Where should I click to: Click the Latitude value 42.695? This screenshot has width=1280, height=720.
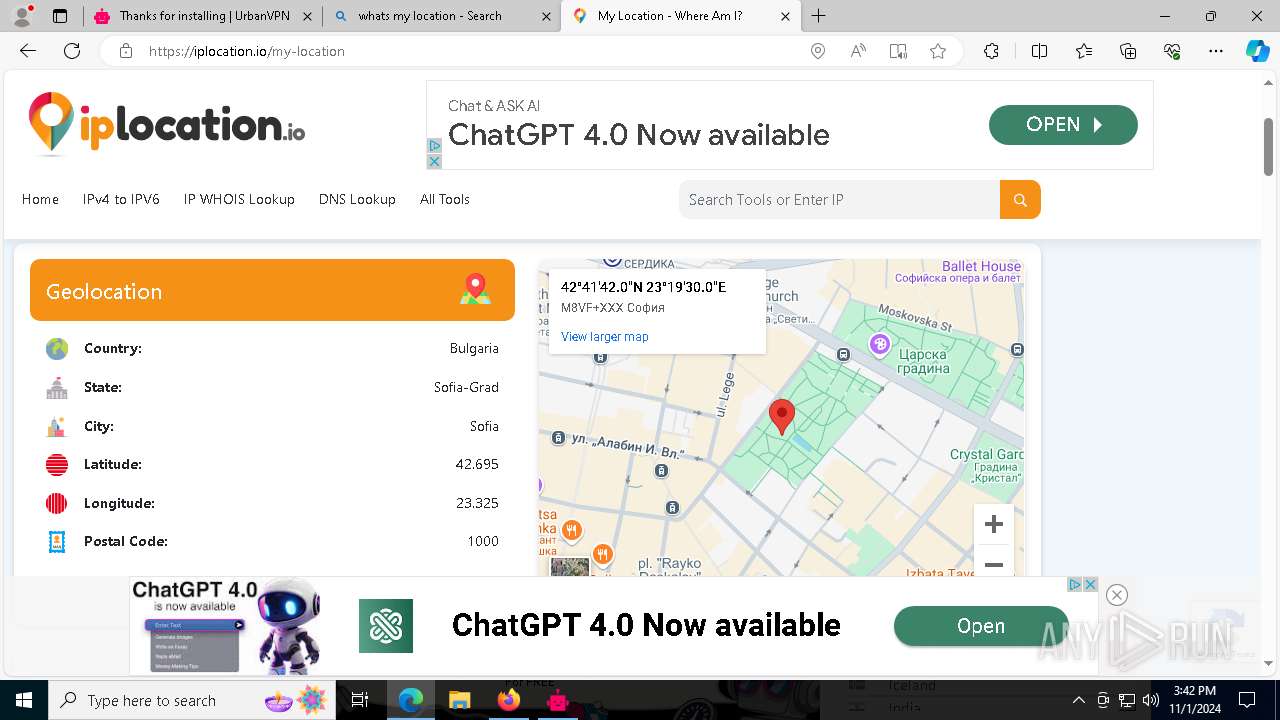(477, 464)
